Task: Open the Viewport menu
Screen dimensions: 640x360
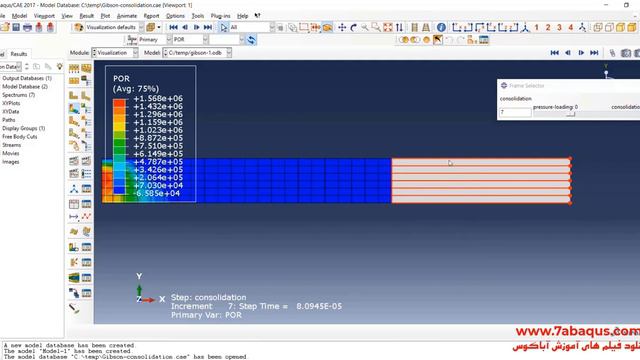Action: [44, 16]
